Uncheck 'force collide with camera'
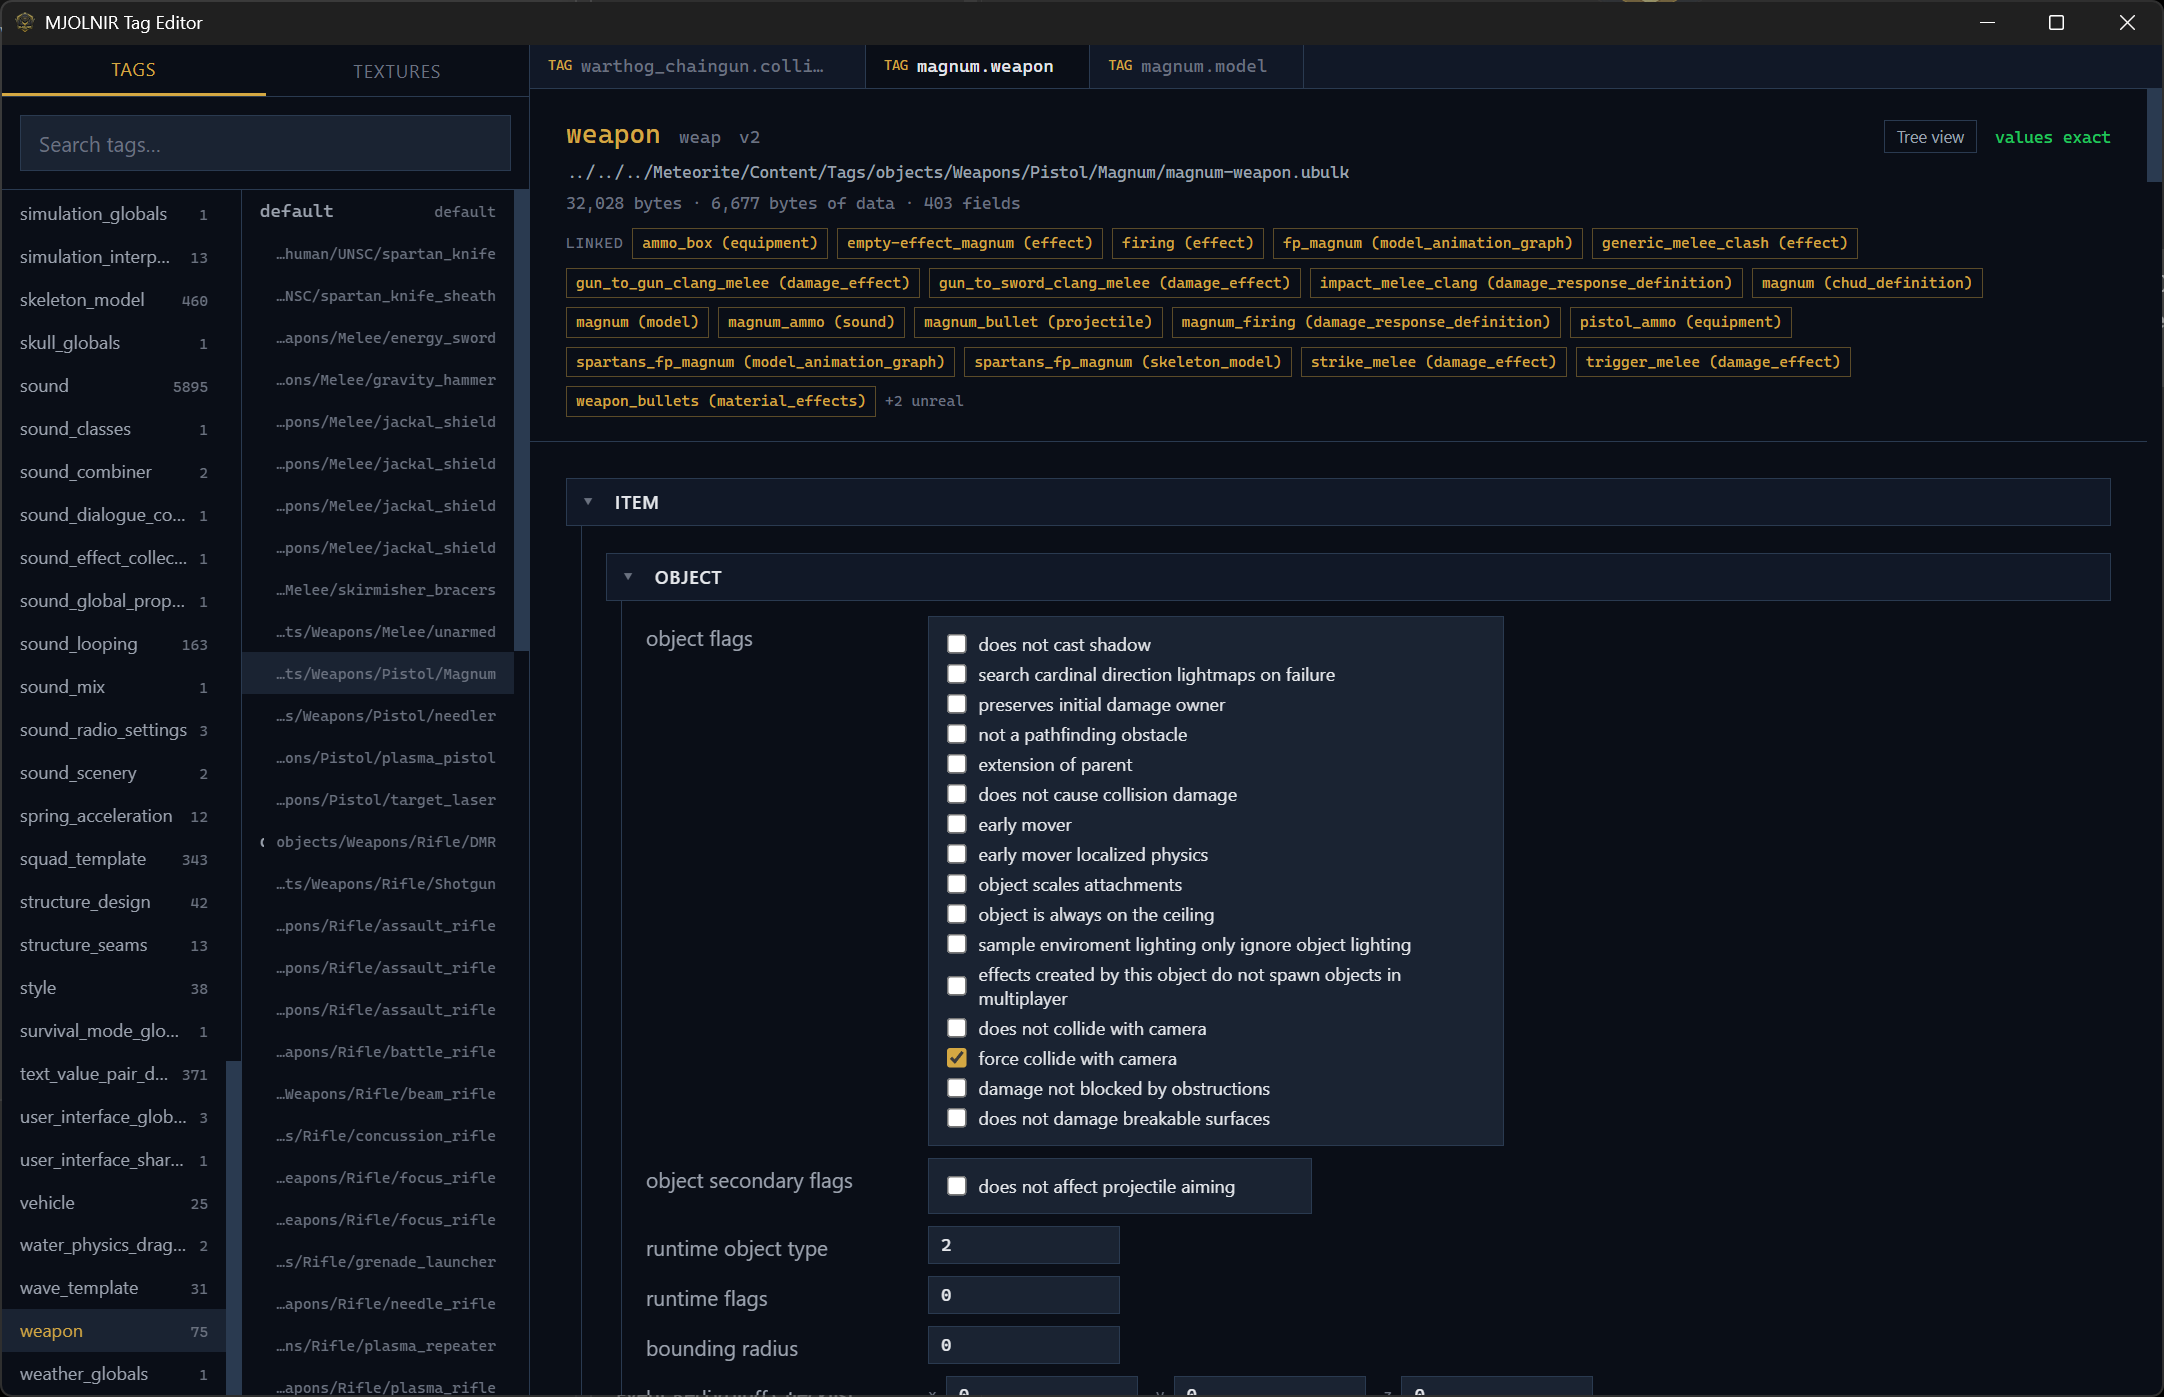Screen dimensions: 2164x1397 click(957, 1058)
